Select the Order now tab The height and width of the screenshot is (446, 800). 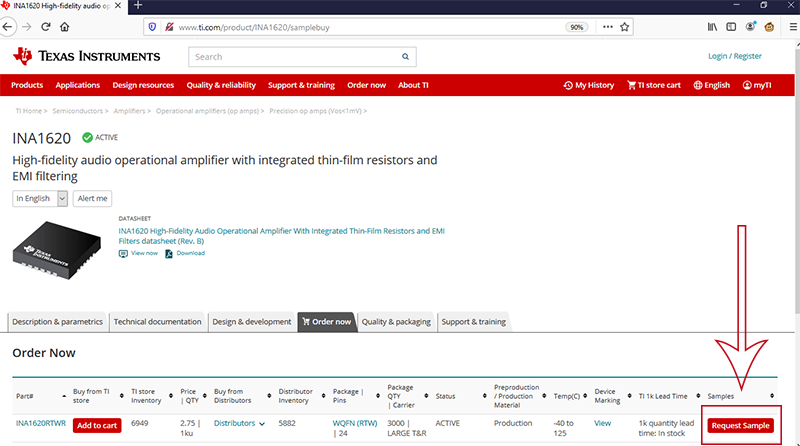click(327, 322)
